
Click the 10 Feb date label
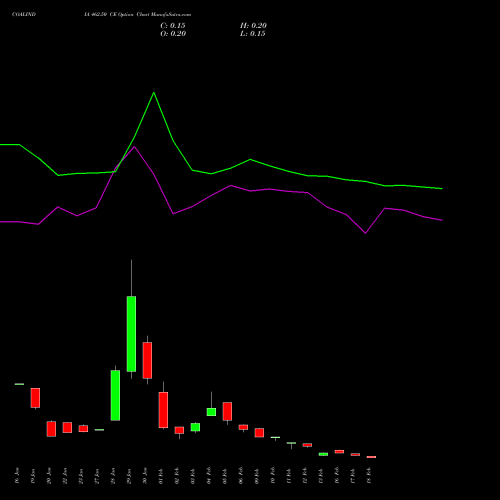click(273, 476)
